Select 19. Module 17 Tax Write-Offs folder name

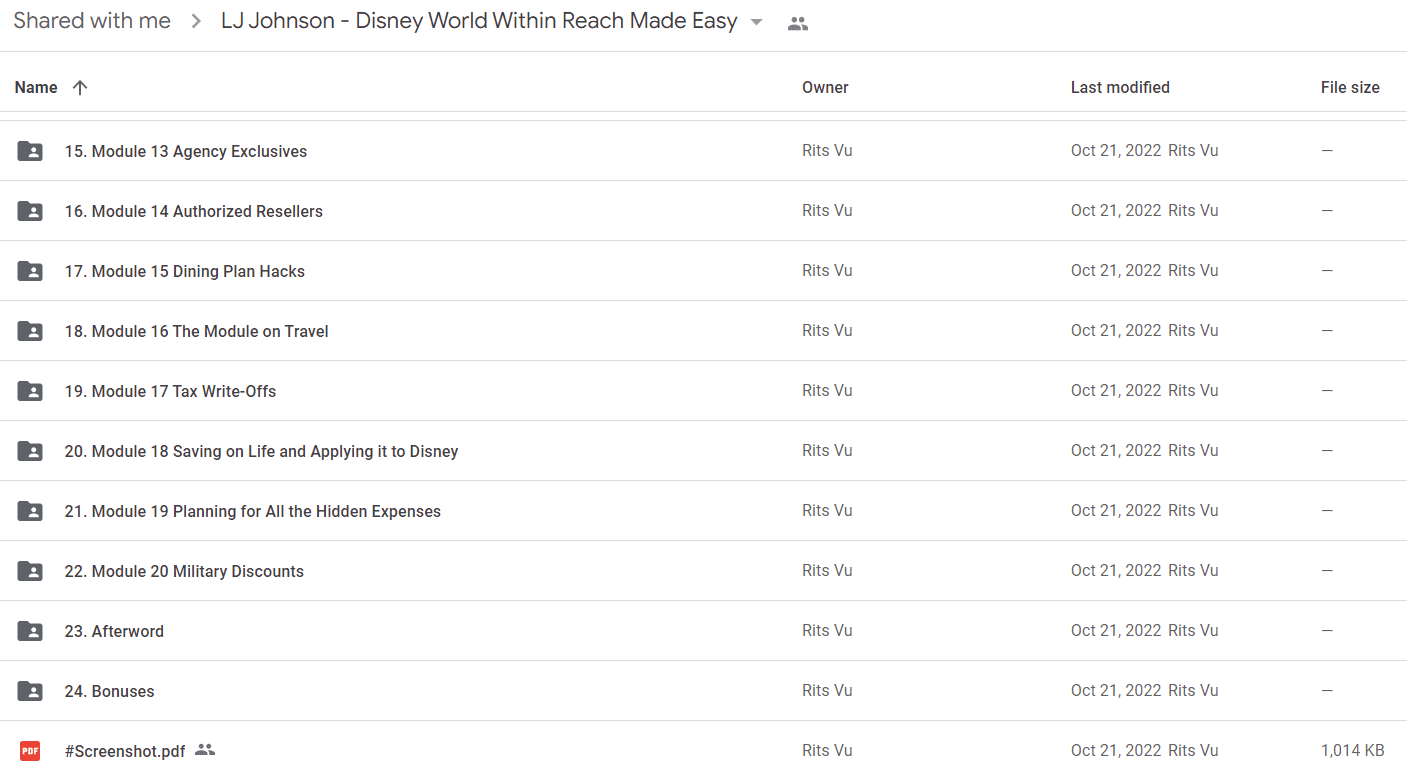pyautogui.click(x=170, y=391)
